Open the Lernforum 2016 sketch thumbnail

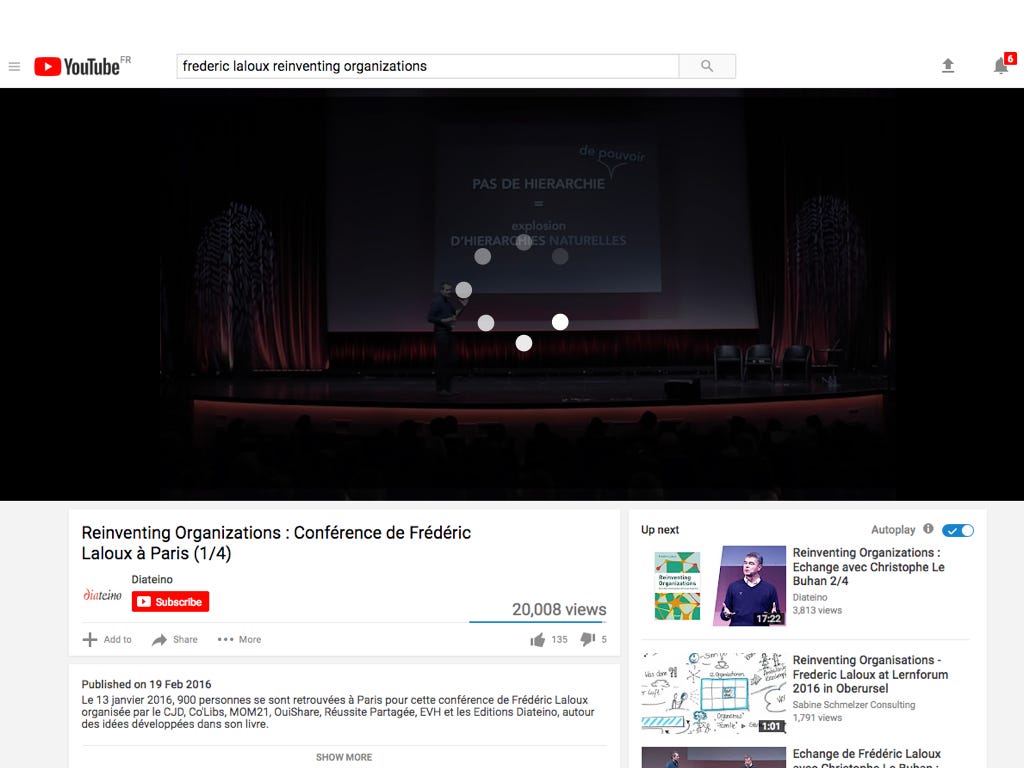click(714, 694)
